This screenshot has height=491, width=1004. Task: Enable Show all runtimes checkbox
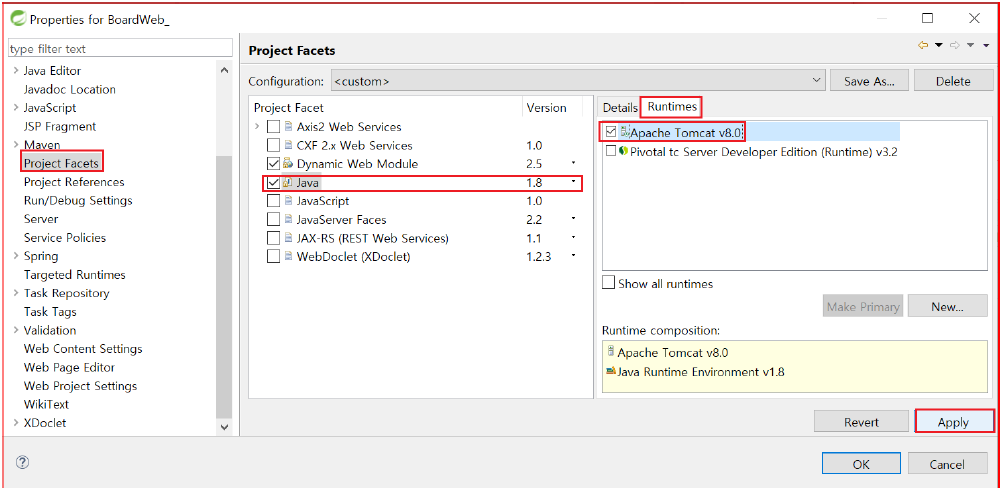tap(608, 283)
